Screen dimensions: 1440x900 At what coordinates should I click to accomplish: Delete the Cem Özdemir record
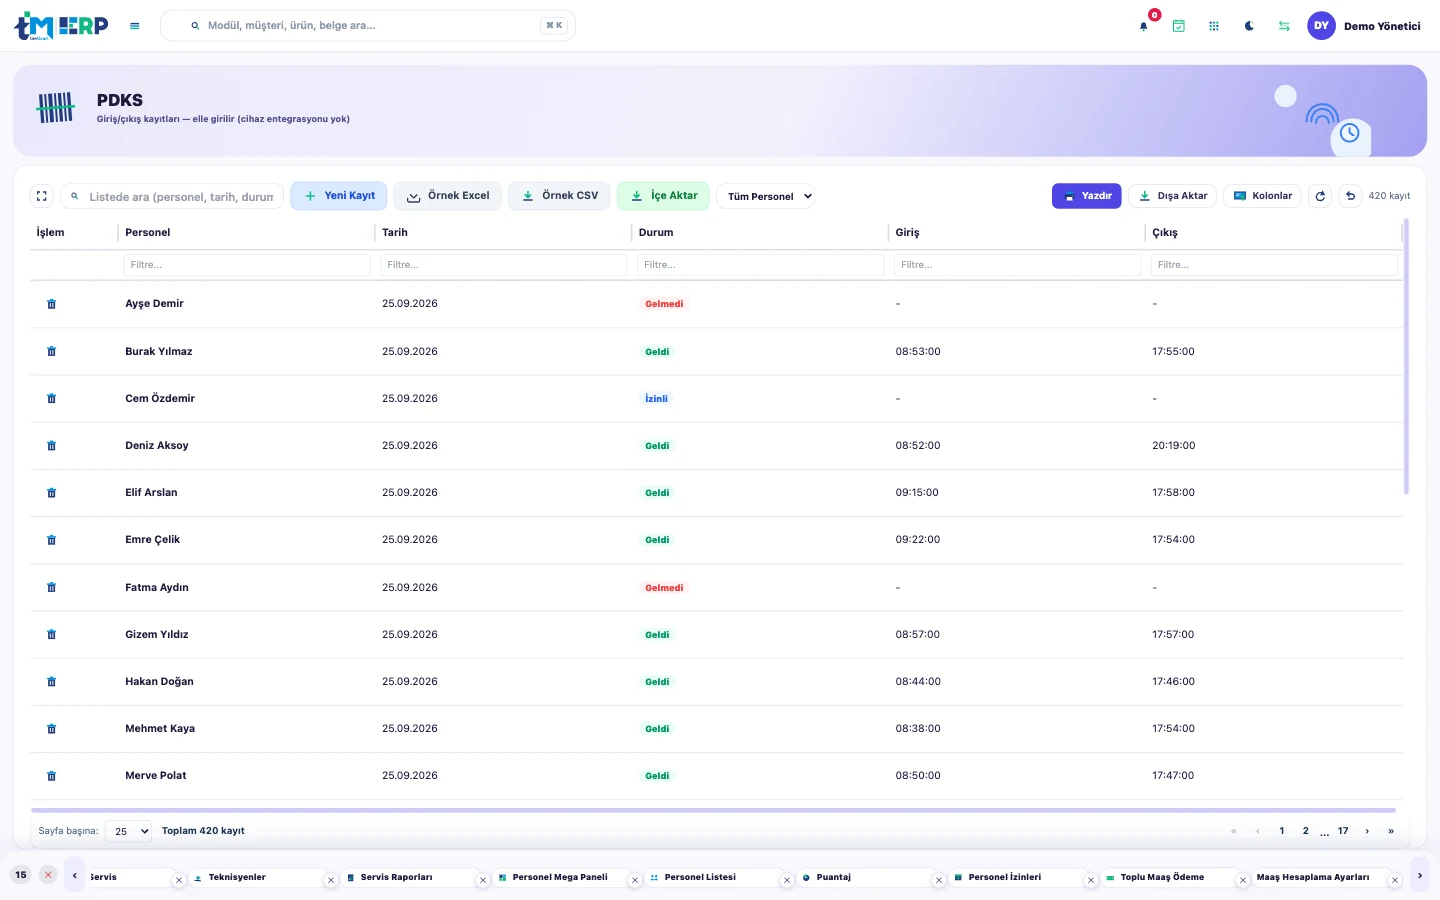tap(52, 398)
